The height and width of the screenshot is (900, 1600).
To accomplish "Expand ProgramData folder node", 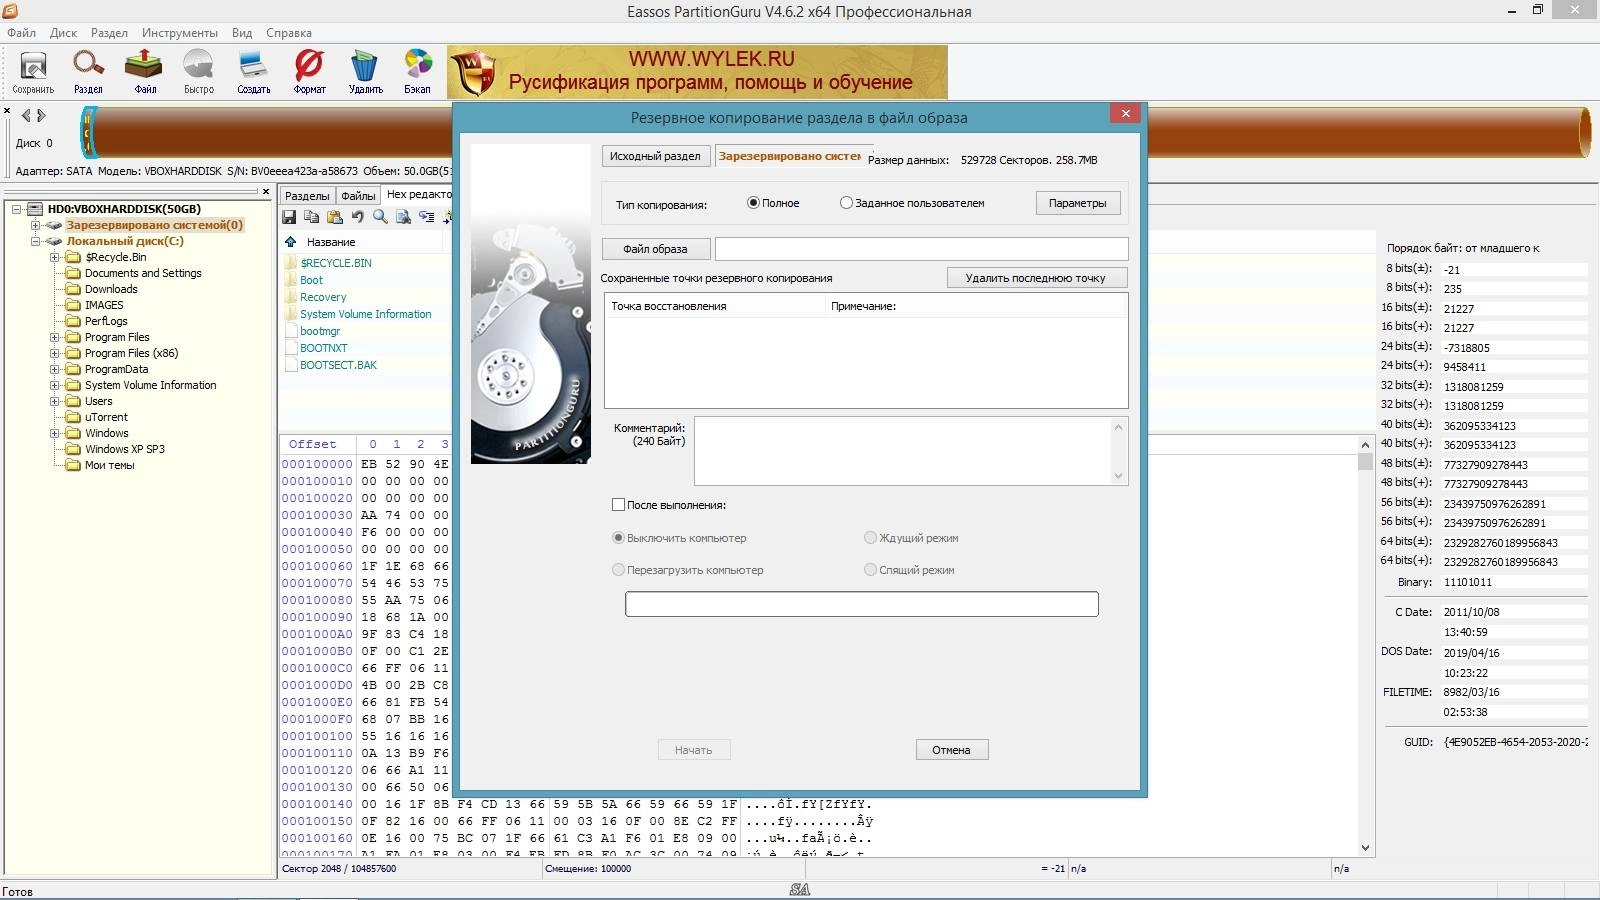I will point(55,369).
